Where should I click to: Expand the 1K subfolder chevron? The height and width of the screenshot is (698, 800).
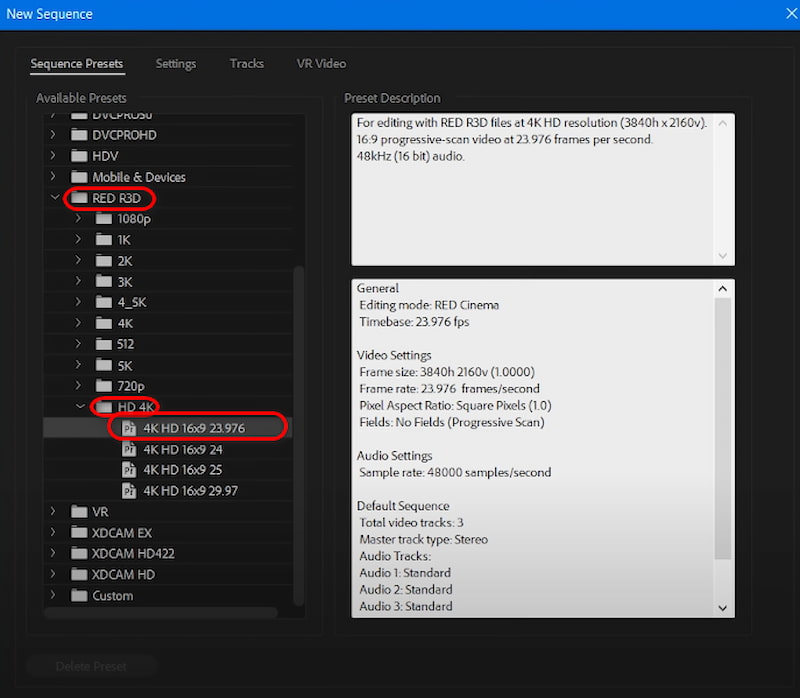[78, 239]
